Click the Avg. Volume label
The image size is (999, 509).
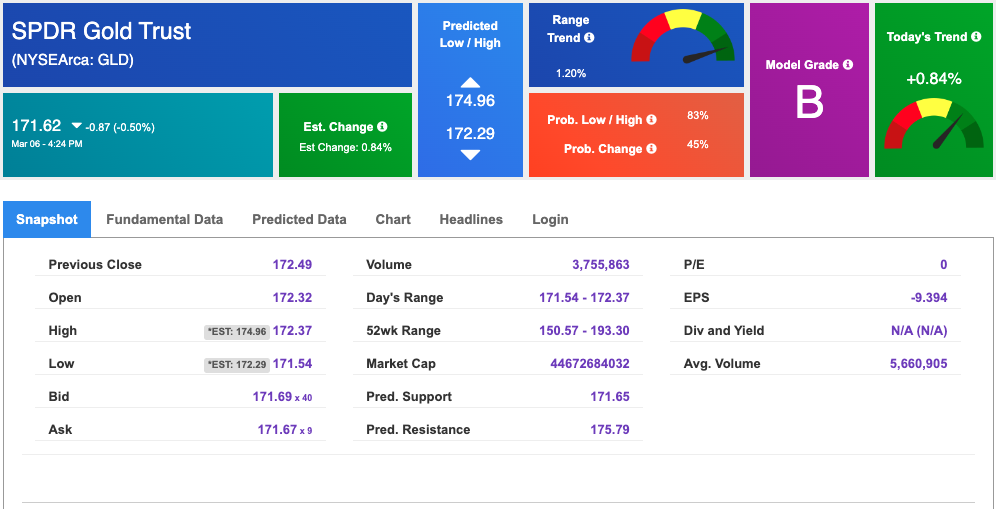(x=722, y=364)
